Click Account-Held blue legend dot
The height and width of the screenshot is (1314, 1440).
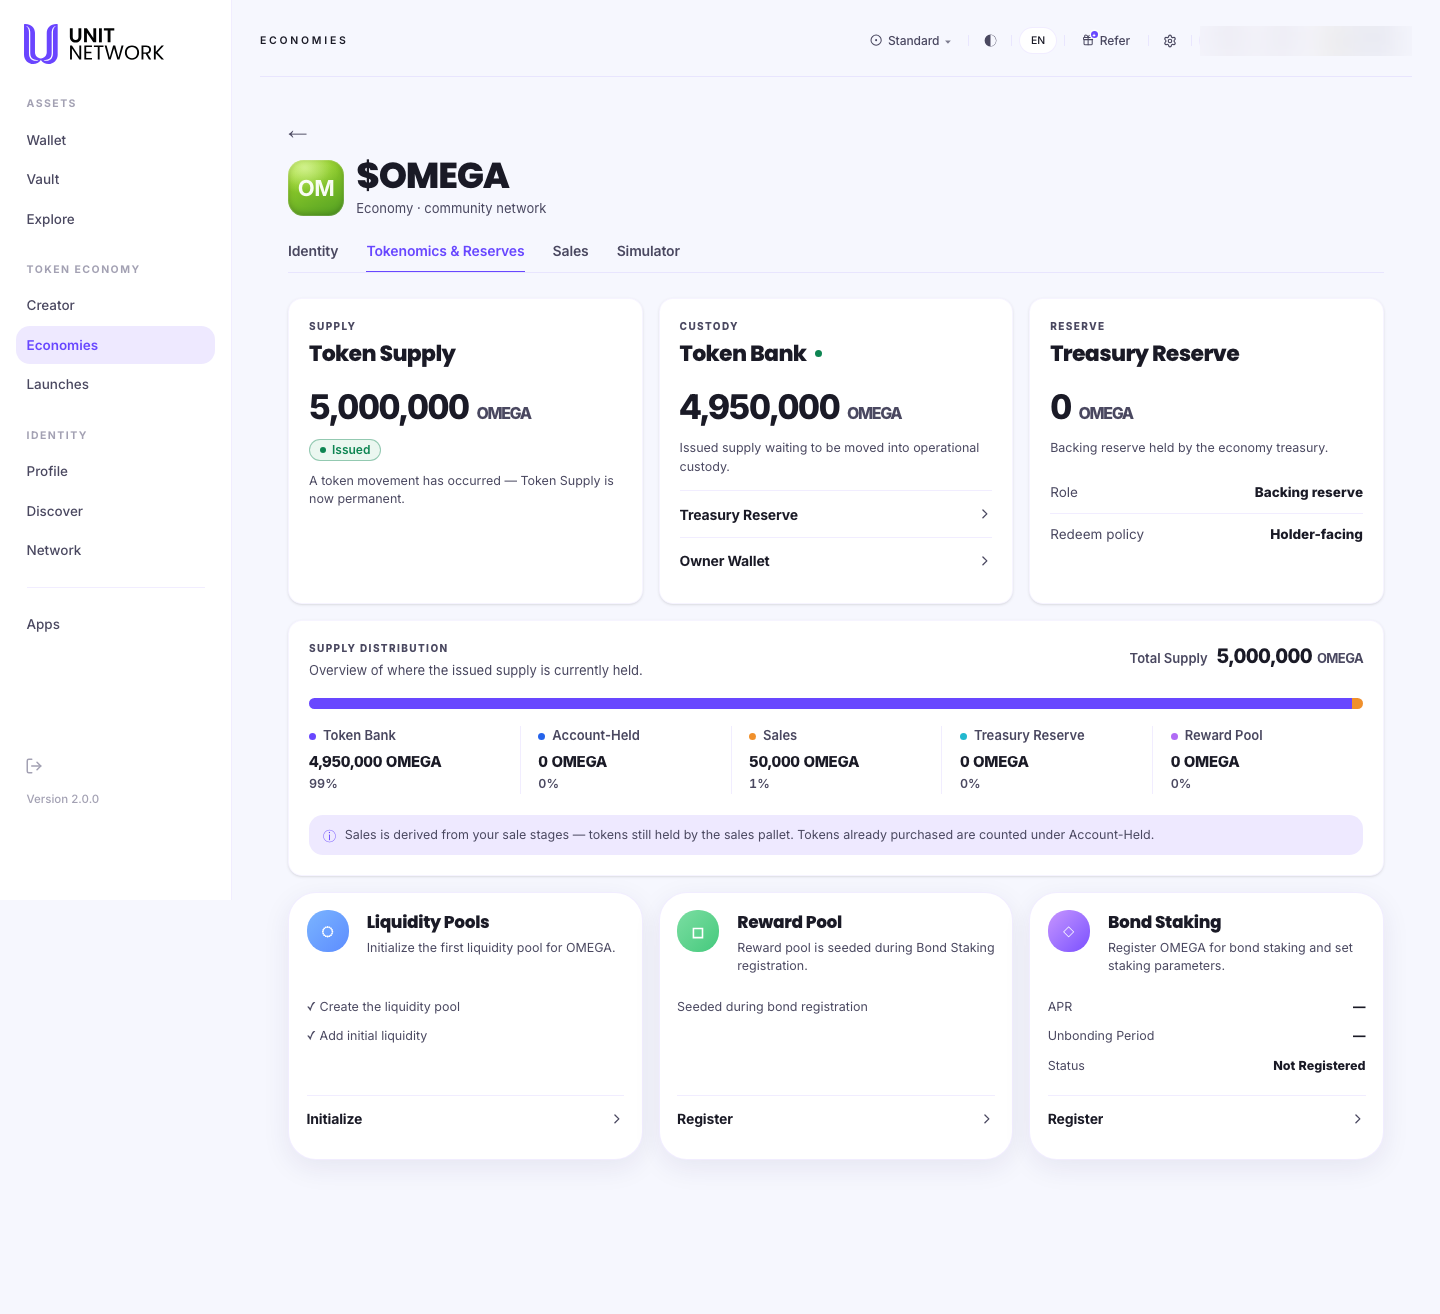(542, 736)
